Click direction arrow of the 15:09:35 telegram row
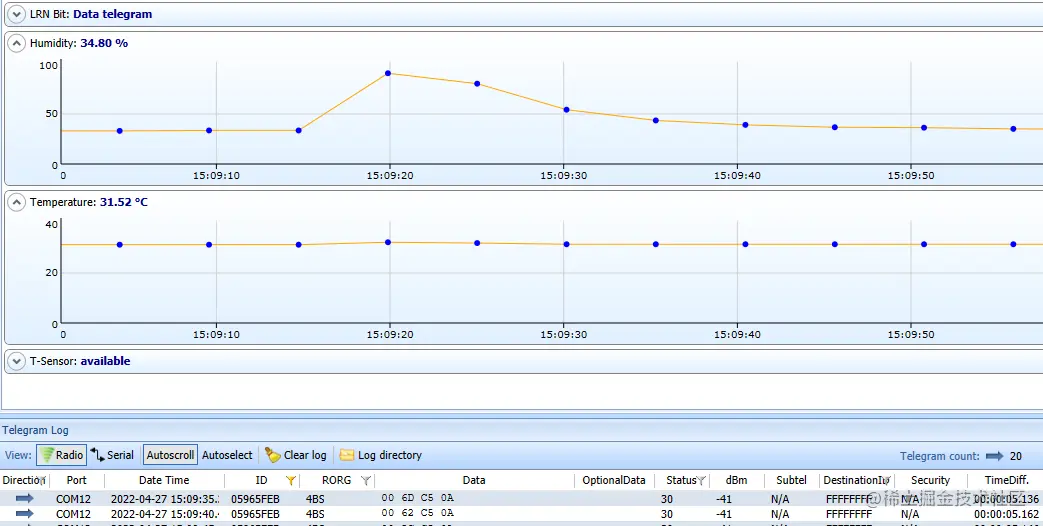Image resolution: width=1043 pixels, height=526 pixels. [25, 498]
